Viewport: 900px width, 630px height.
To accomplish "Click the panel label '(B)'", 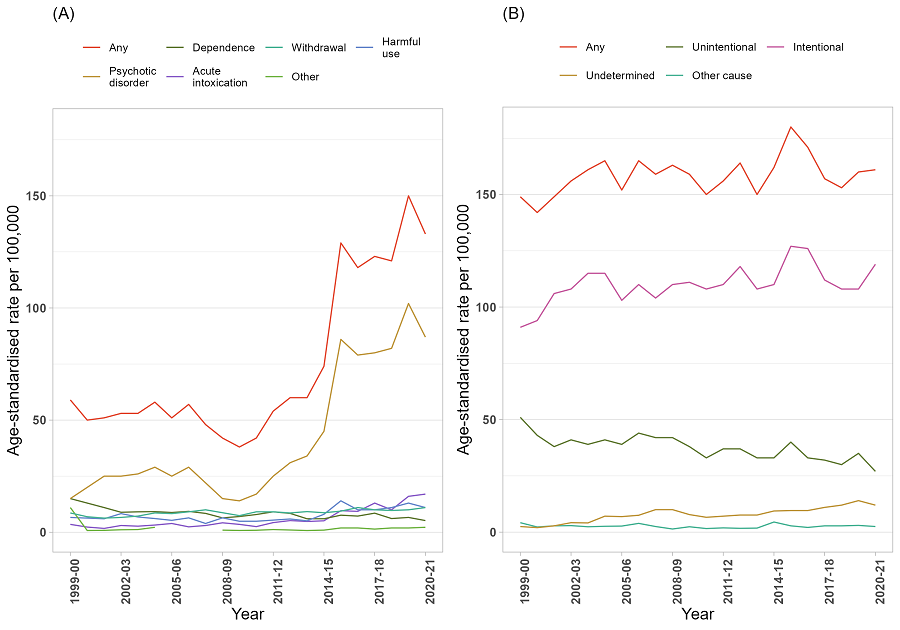I will pyautogui.click(x=513, y=14).
